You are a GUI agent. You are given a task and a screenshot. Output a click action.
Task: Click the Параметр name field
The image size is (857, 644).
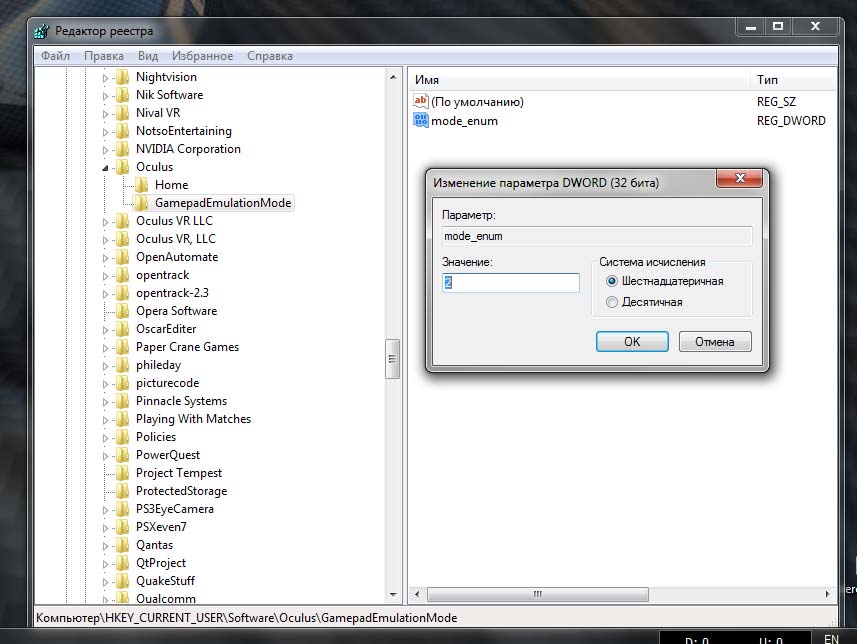coord(597,236)
